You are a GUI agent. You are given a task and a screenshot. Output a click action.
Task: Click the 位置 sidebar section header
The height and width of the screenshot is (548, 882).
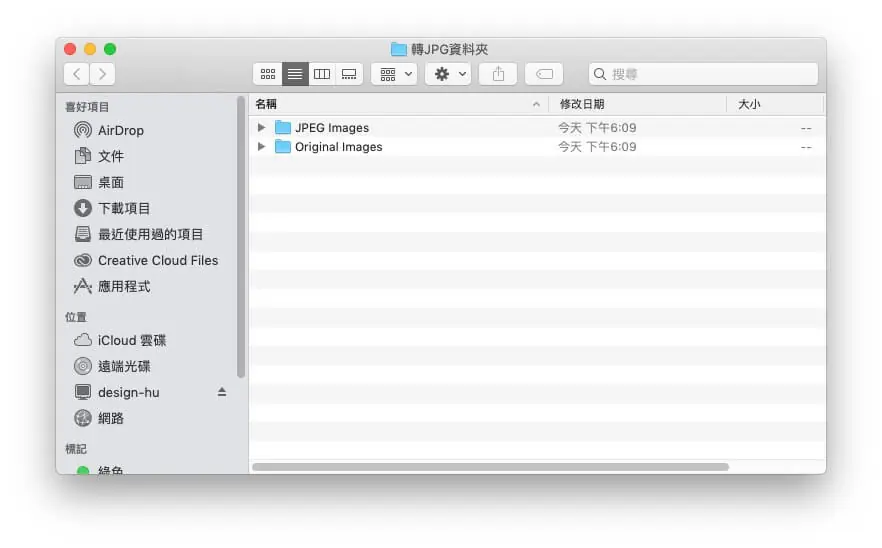76,317
